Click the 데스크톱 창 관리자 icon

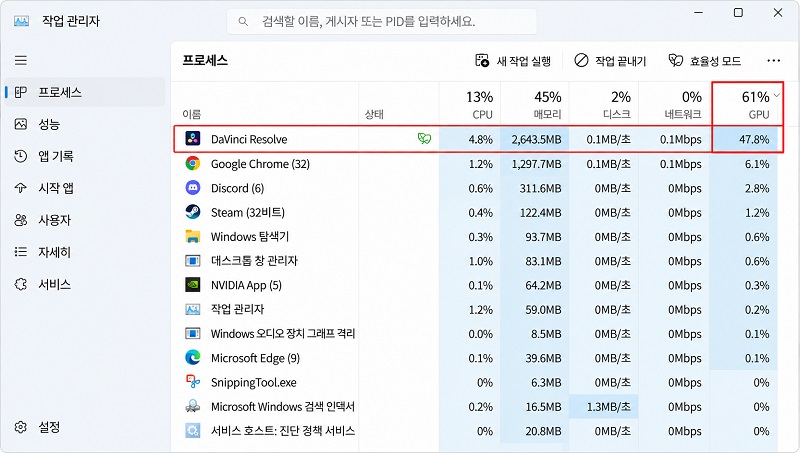(193, 261)
